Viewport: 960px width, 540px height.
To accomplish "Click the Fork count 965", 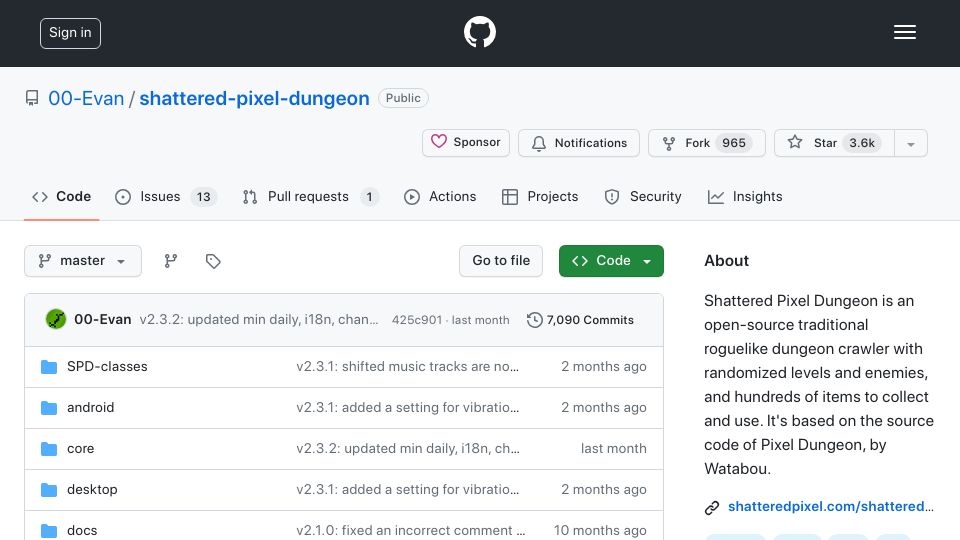I will tap(733, 143).
